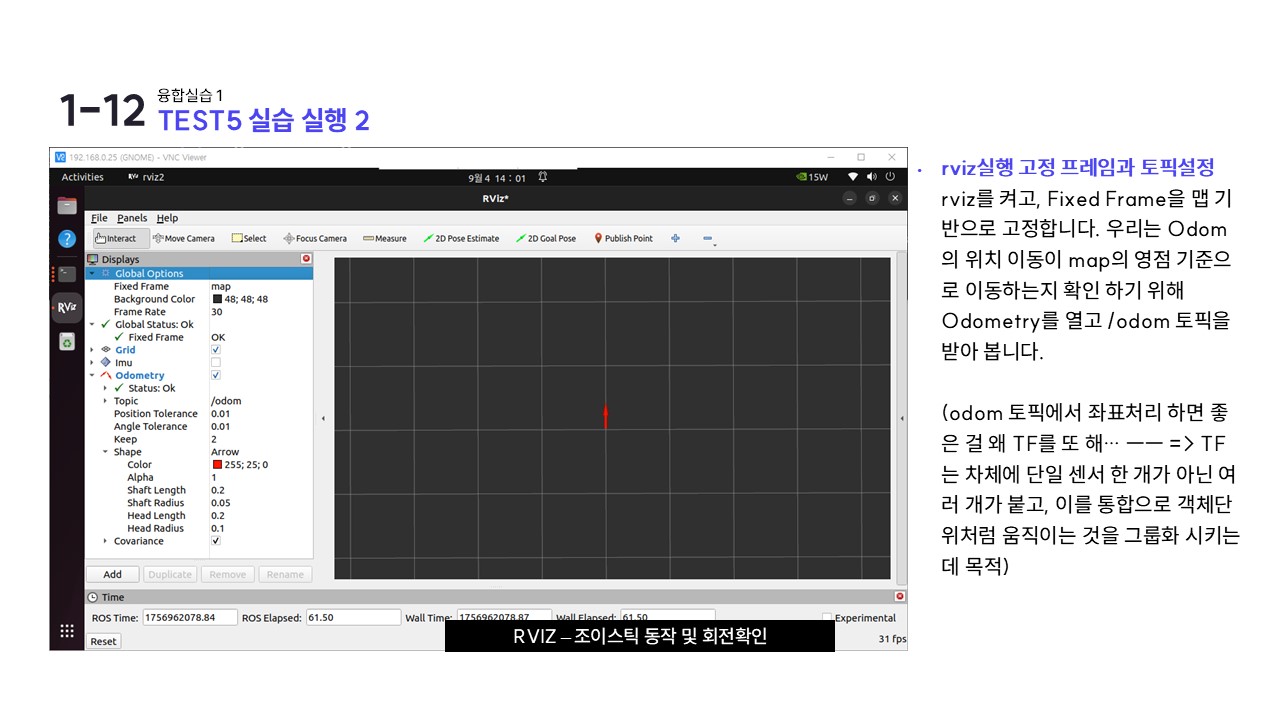Launch Terminal from the Ubuntu dock
The image size is (1280, 720).
[67, 273]
